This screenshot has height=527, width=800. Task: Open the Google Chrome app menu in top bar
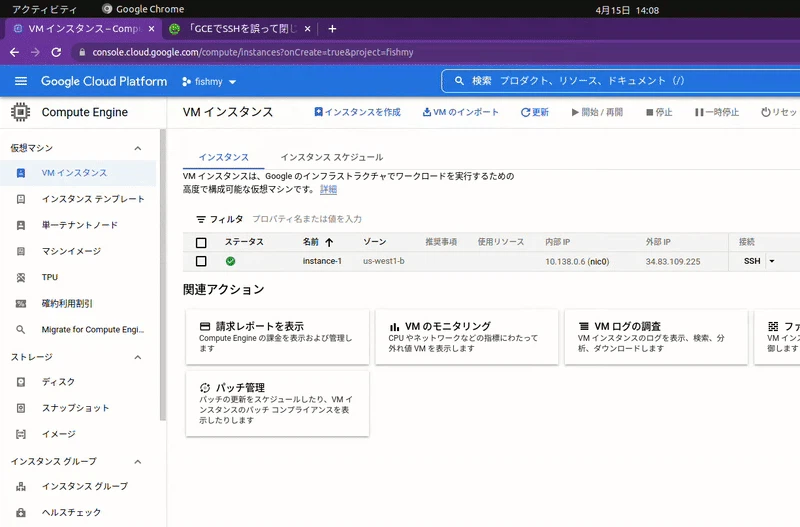pos(143,9)
